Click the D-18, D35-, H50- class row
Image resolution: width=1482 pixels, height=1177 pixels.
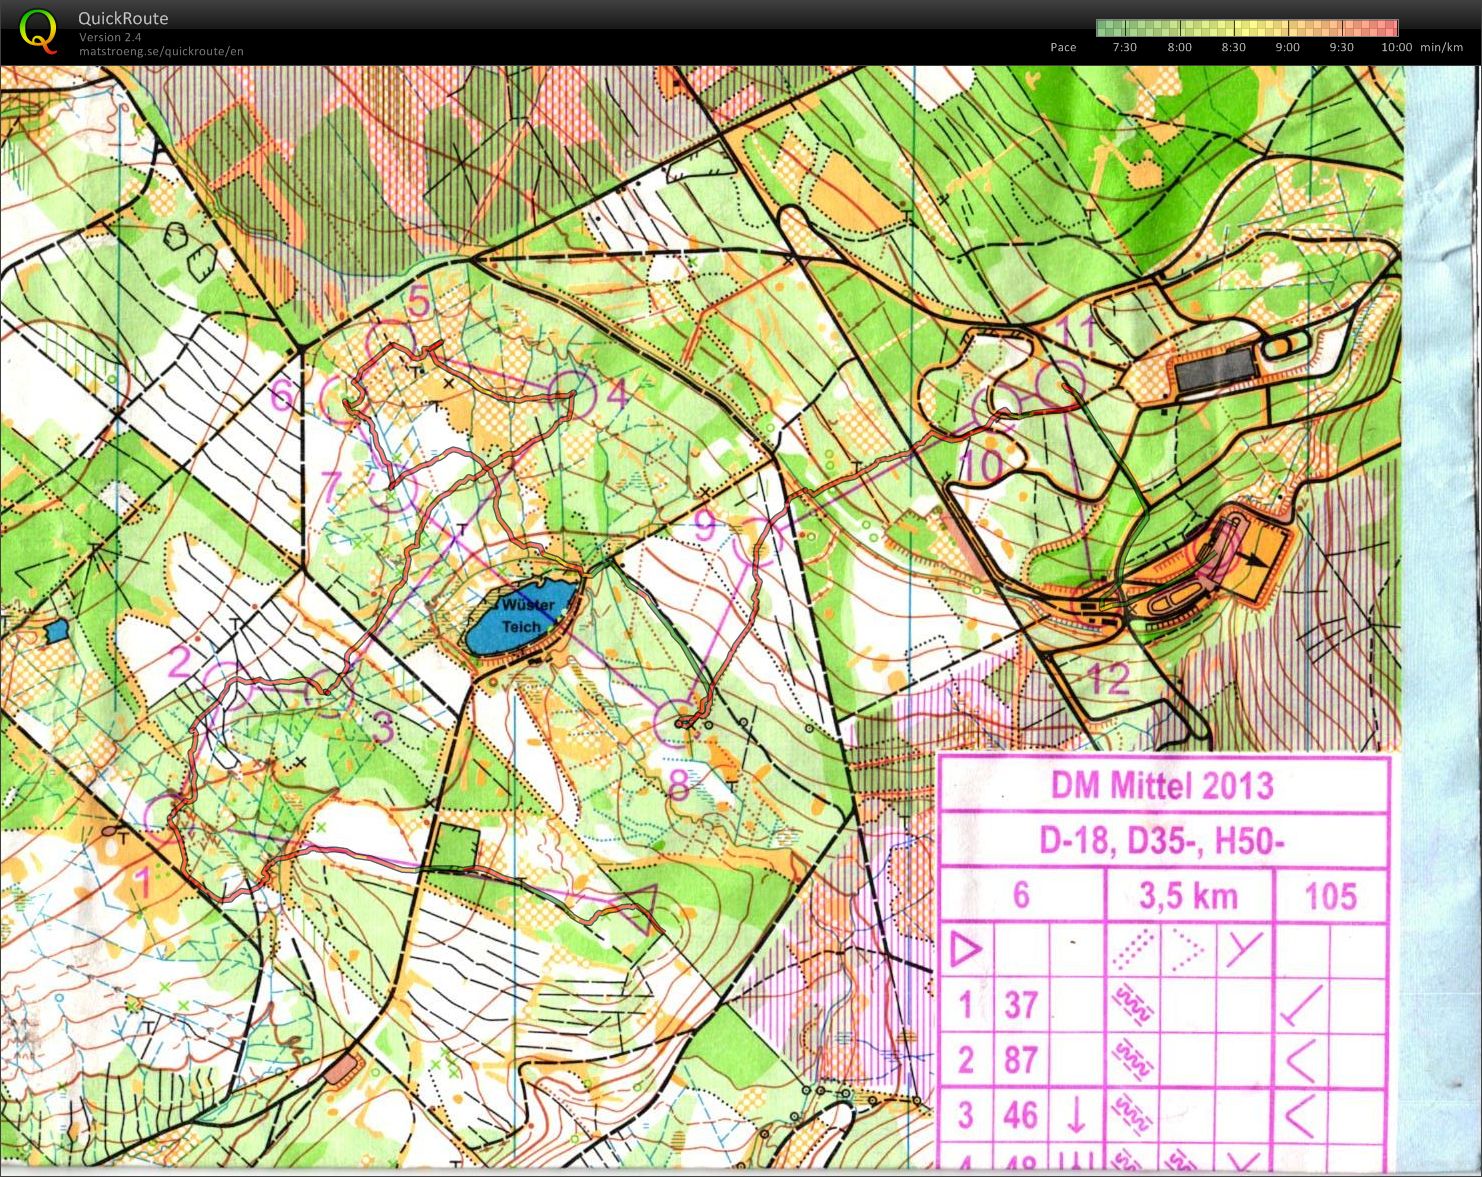coord(1162,841)
